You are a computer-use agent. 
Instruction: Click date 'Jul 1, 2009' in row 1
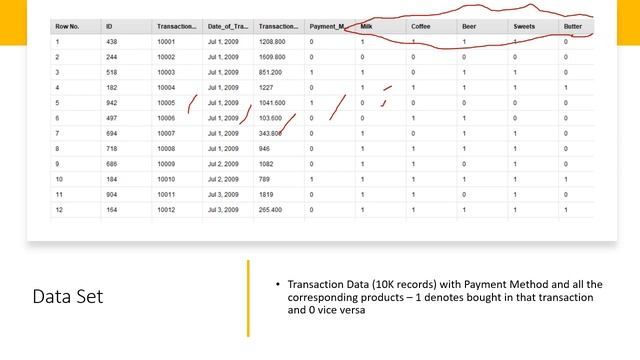223,42
